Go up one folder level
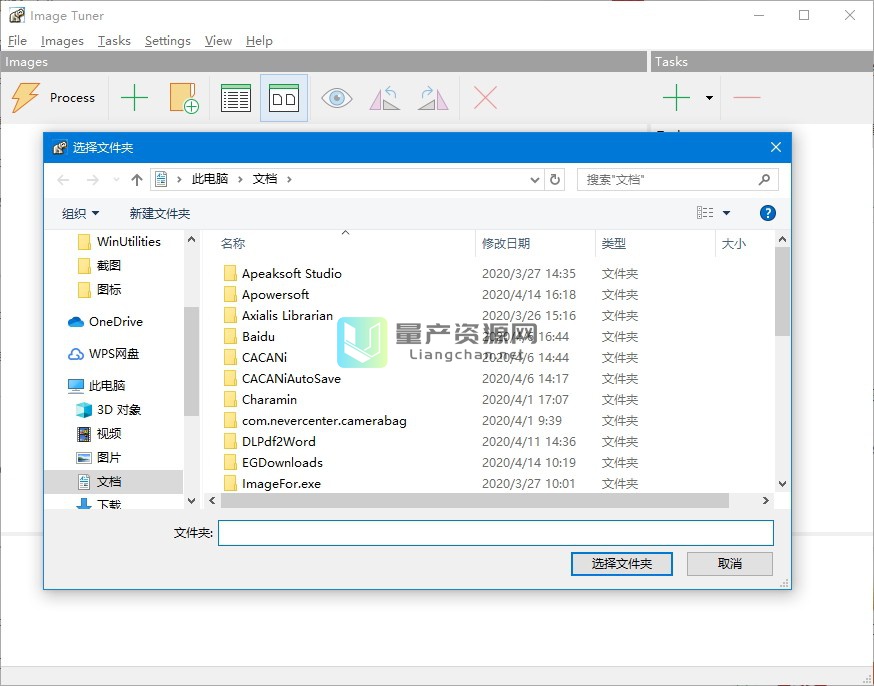Viewport: 874px width, 686px height. (137, 179)
